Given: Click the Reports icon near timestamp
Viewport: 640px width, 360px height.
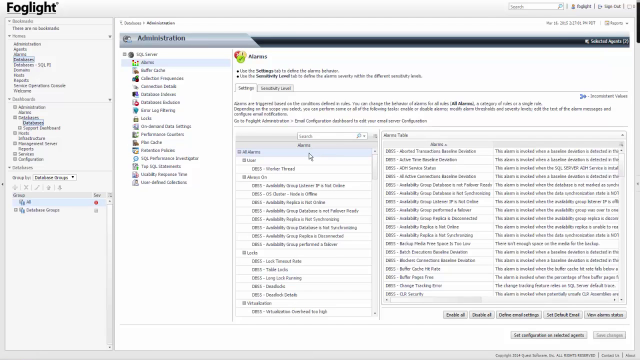Looking at the screenshot, I should (x=607, y=23).
